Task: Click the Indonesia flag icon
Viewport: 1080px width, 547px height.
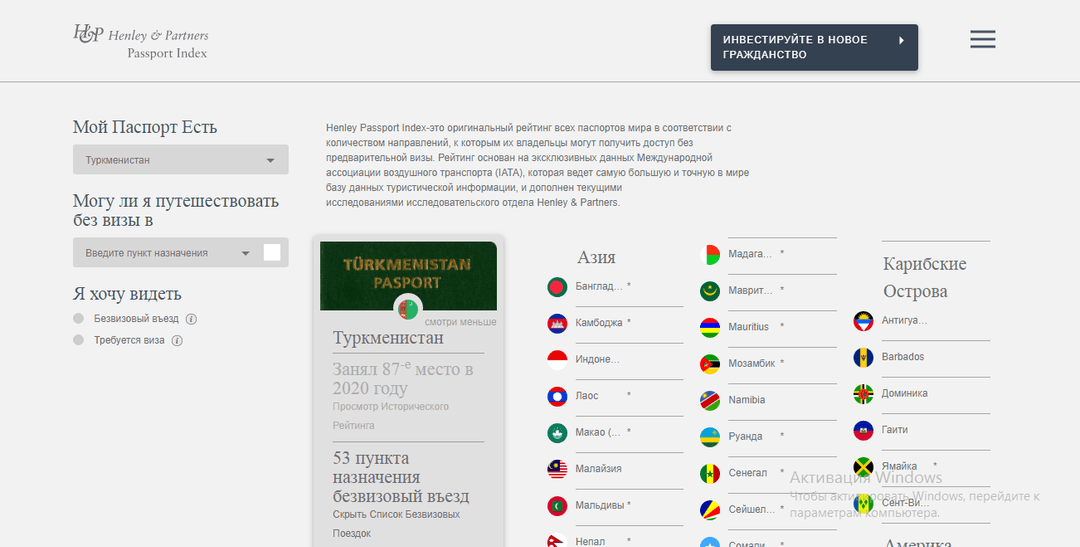Action: 557,360
